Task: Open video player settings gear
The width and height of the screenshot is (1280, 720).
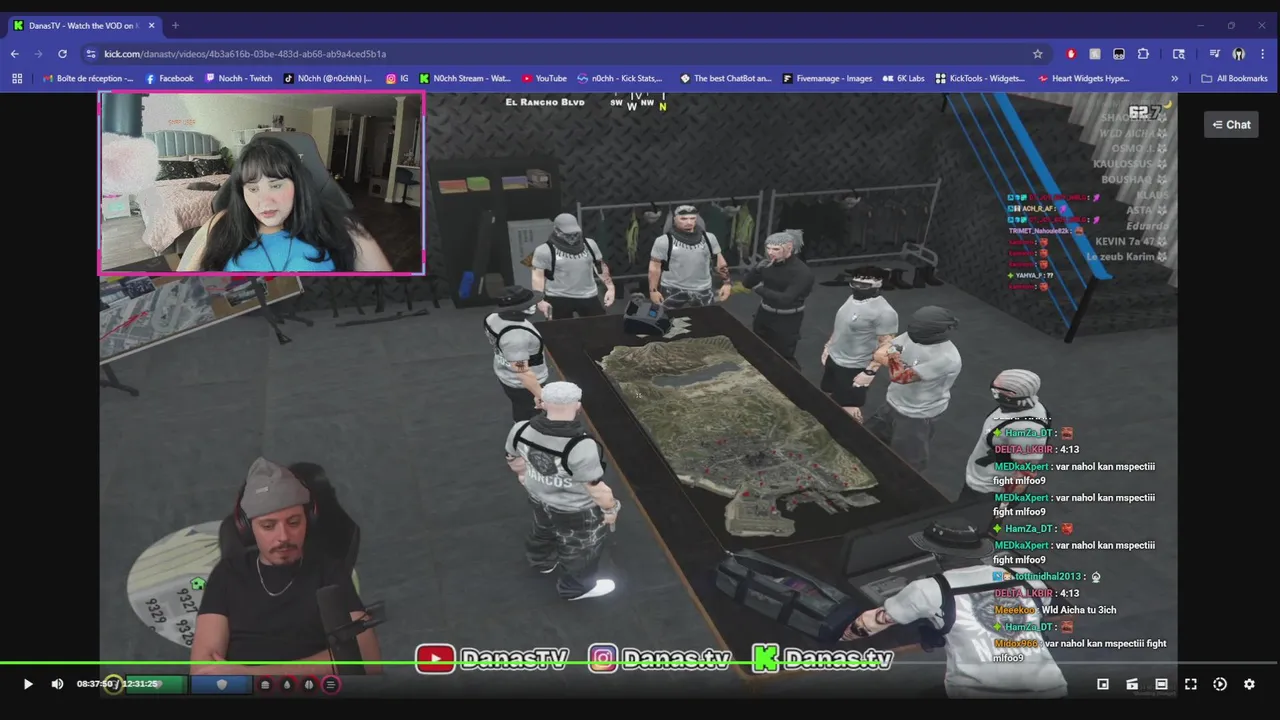Action: tap(1249, 684)
